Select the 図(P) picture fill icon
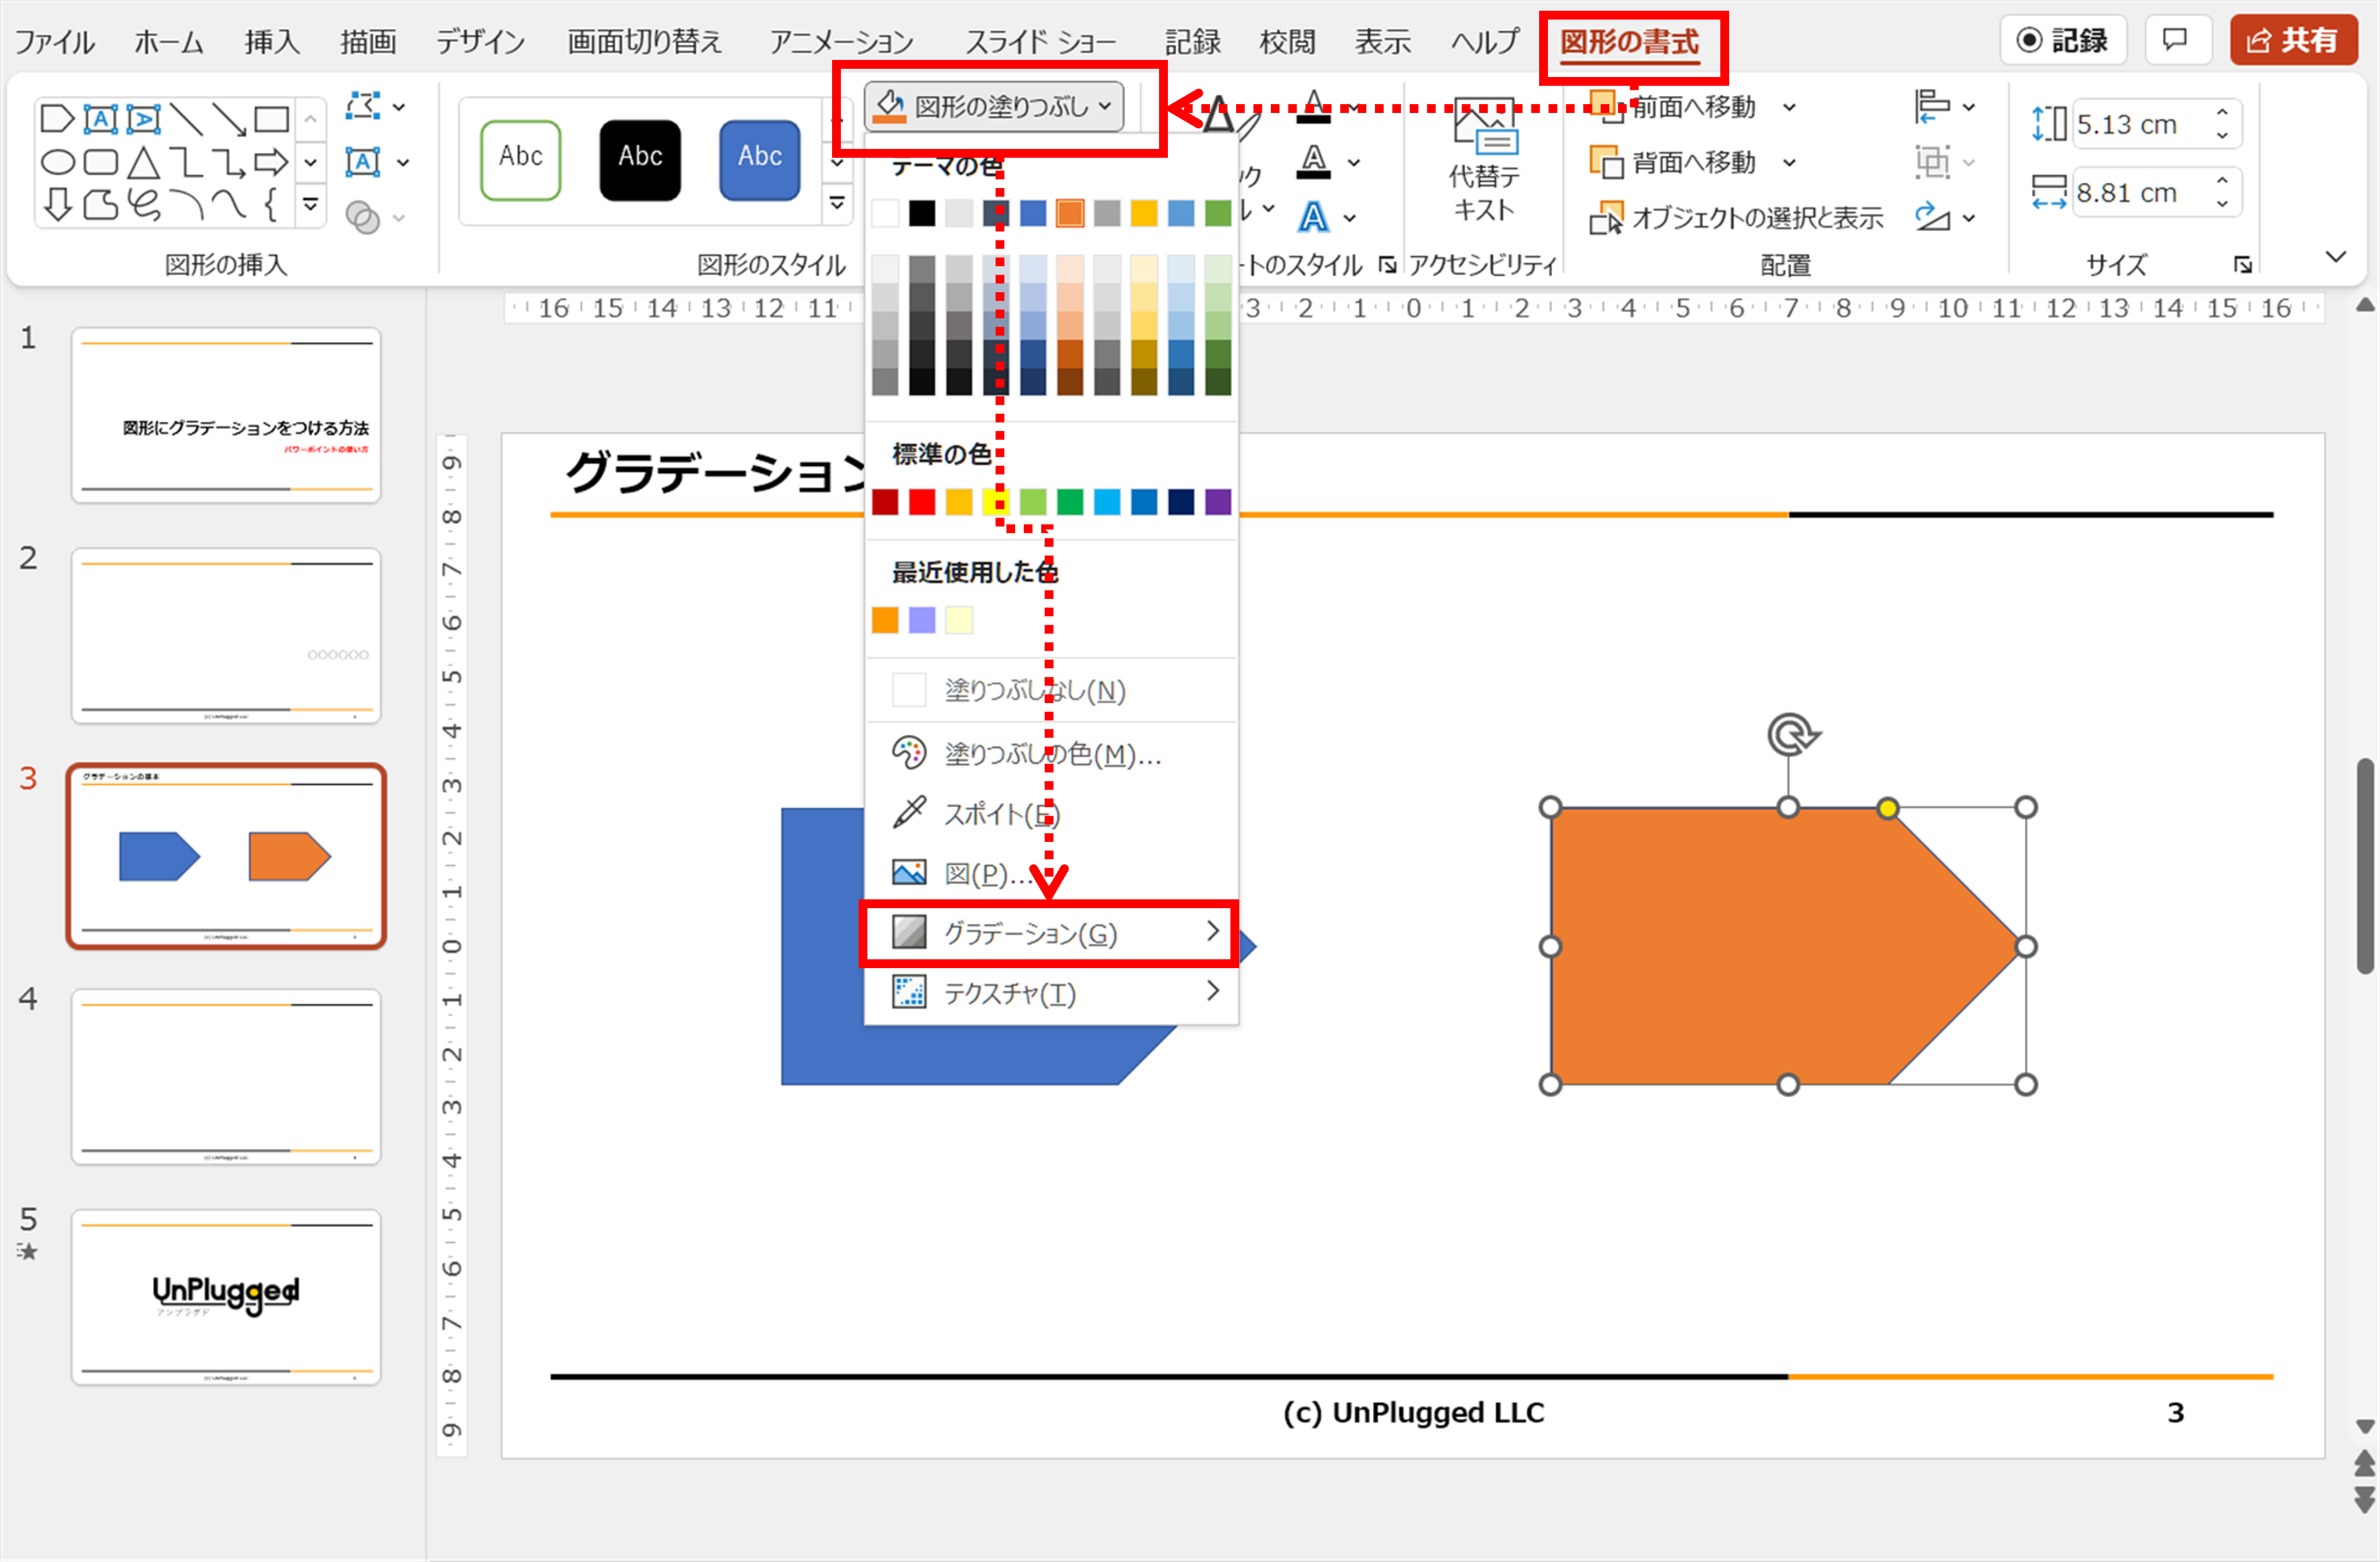The image size is (2380, 1562). click(908, 873)
